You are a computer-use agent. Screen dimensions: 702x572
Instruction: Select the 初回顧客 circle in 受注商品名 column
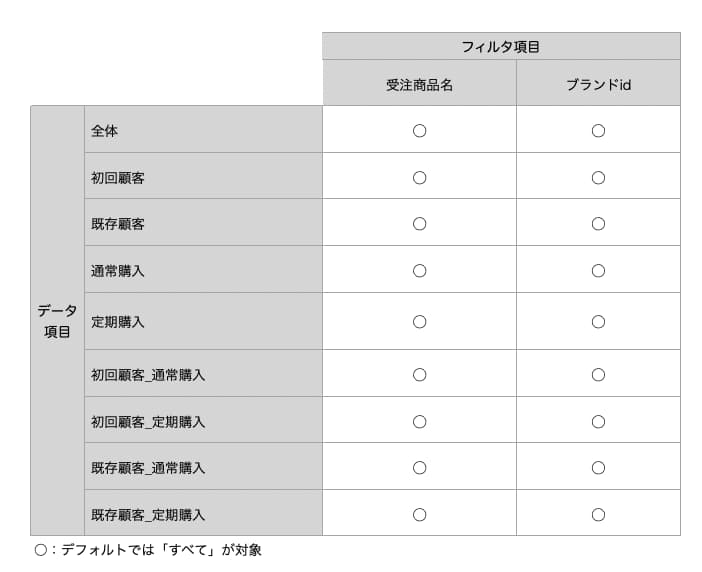(419, 178)
